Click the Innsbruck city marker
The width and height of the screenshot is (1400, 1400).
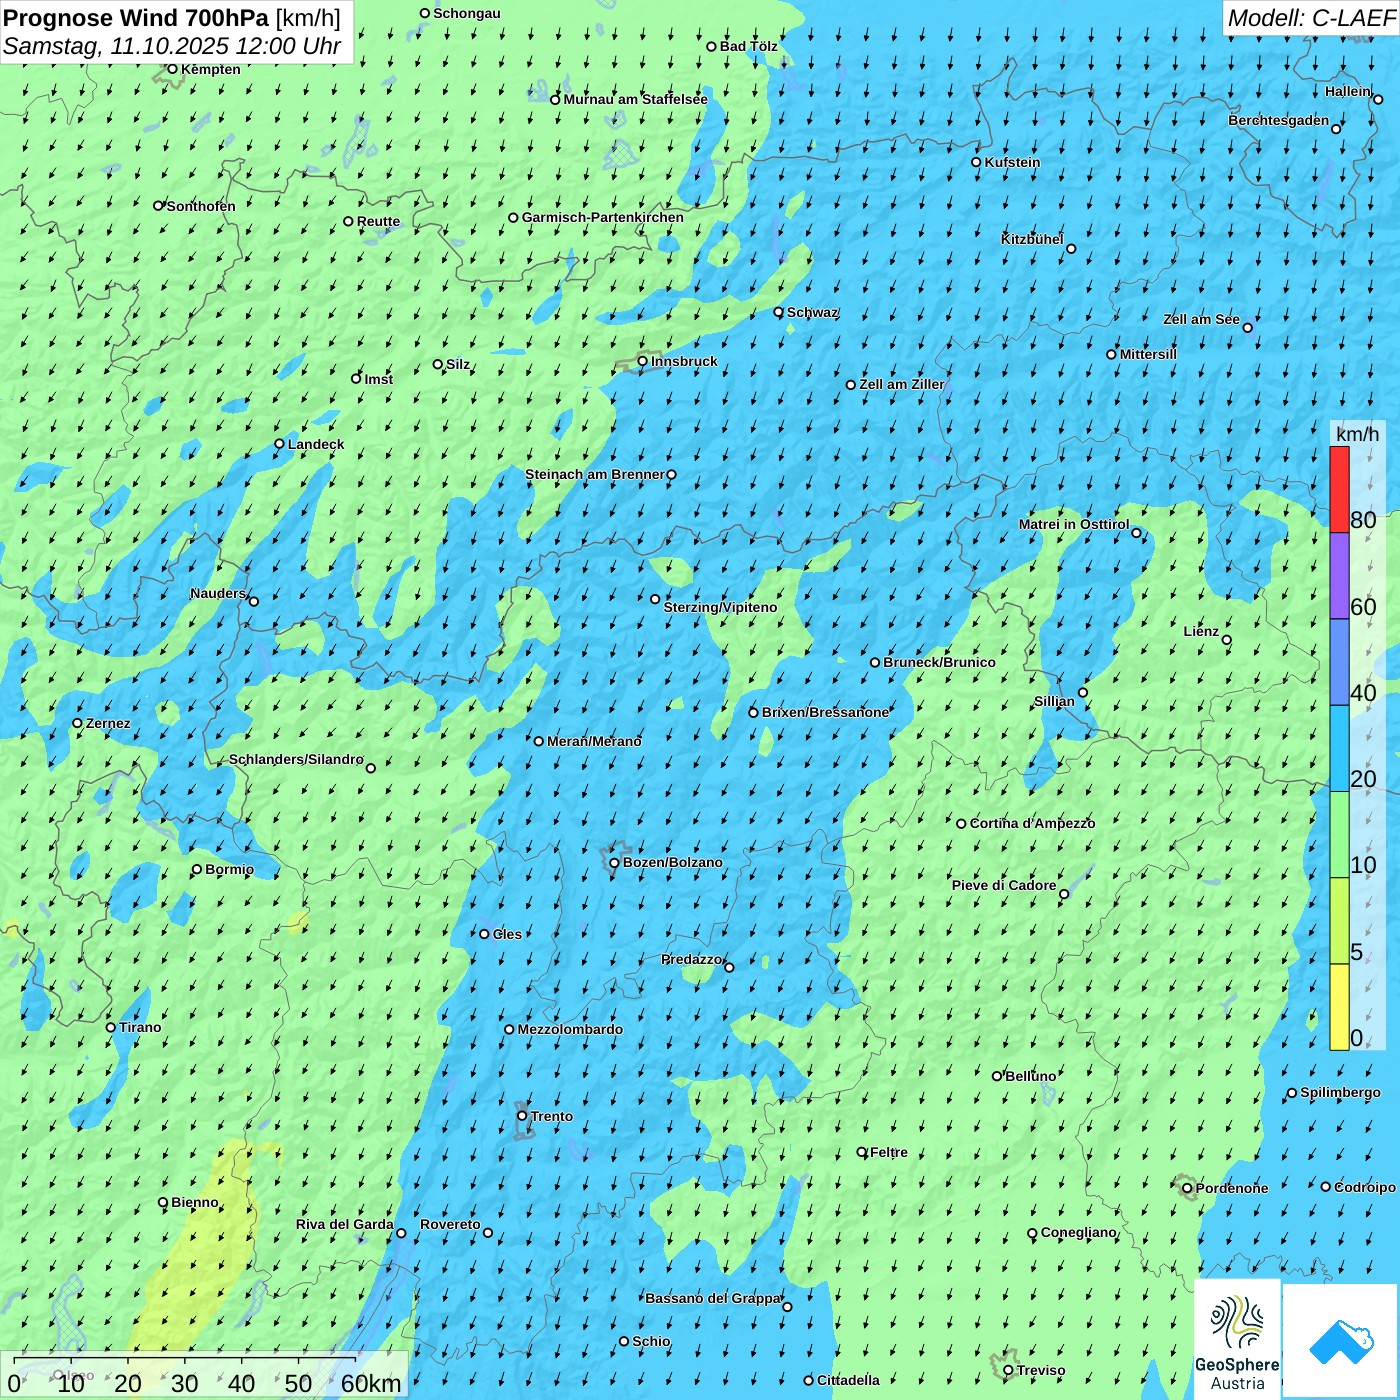(x=643, y=361)
